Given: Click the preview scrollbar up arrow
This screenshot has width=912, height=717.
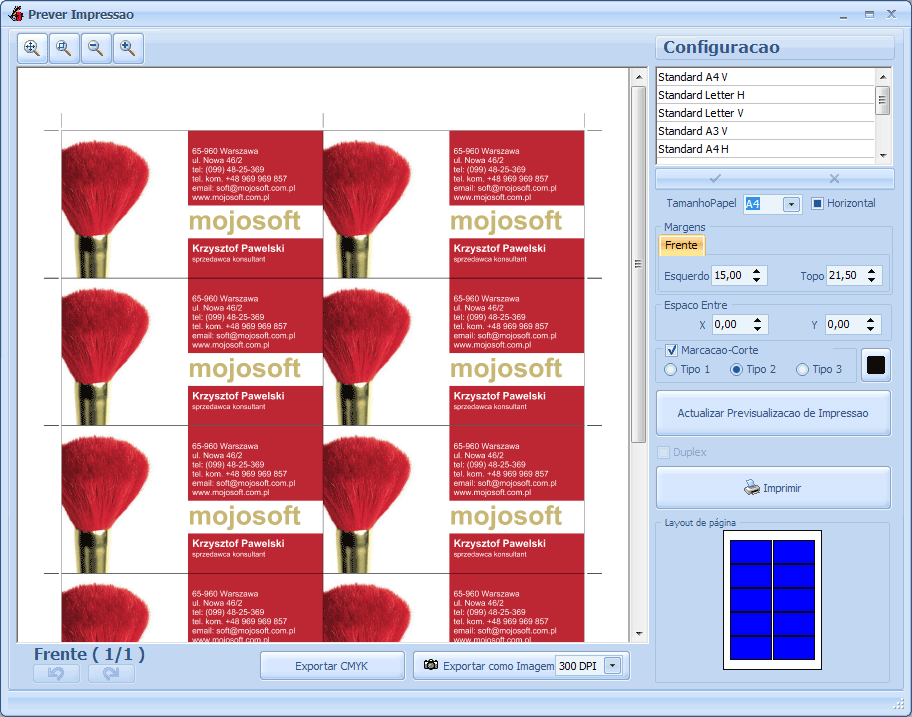Looking at the screenshot, I should 639,77.
